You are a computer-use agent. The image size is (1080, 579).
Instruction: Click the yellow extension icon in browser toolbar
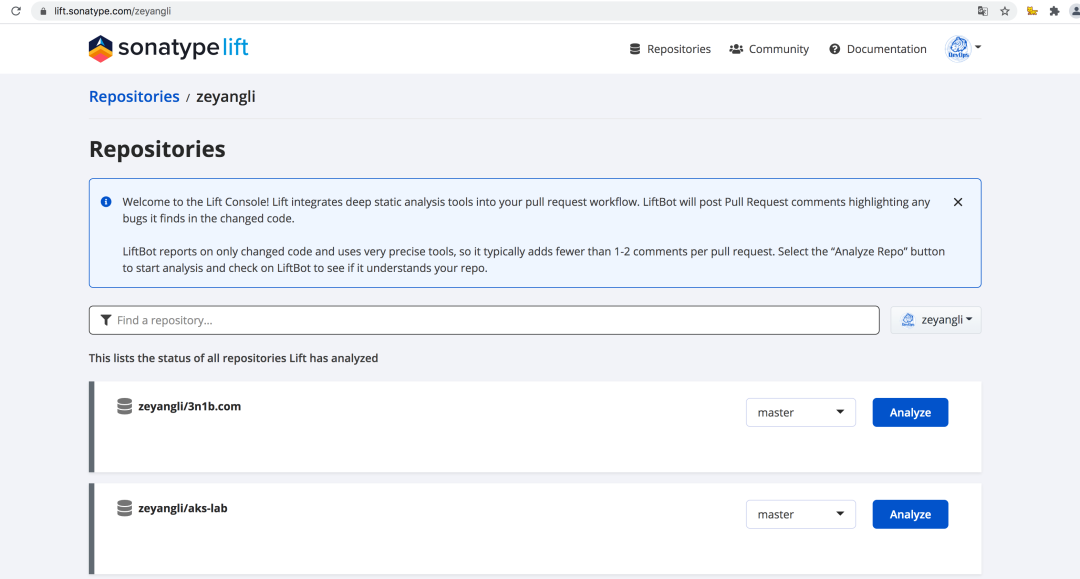click(1032, 11)
